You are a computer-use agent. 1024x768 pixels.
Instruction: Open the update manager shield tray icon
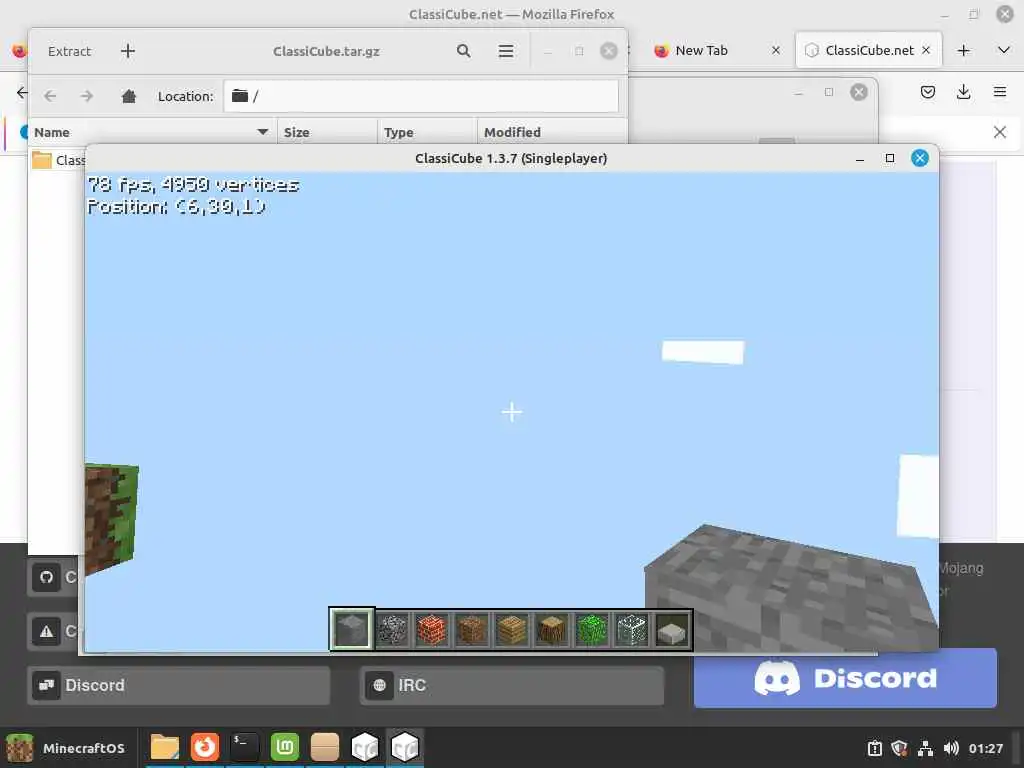point(899,748)
